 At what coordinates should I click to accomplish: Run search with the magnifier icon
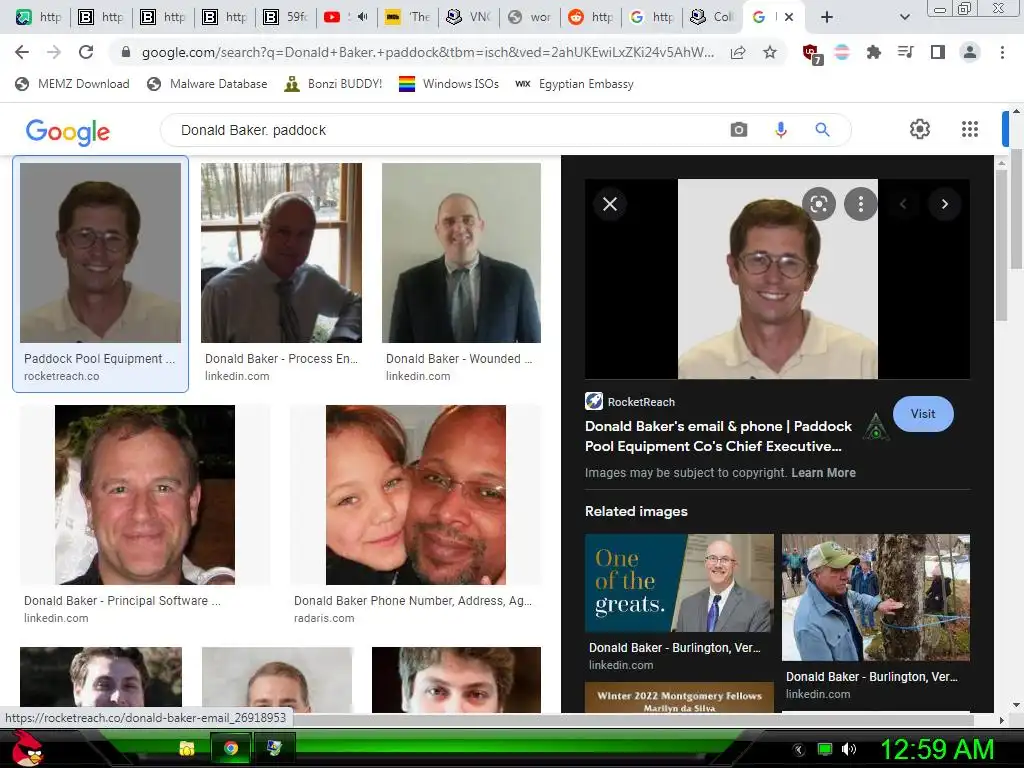coord(822,130)
